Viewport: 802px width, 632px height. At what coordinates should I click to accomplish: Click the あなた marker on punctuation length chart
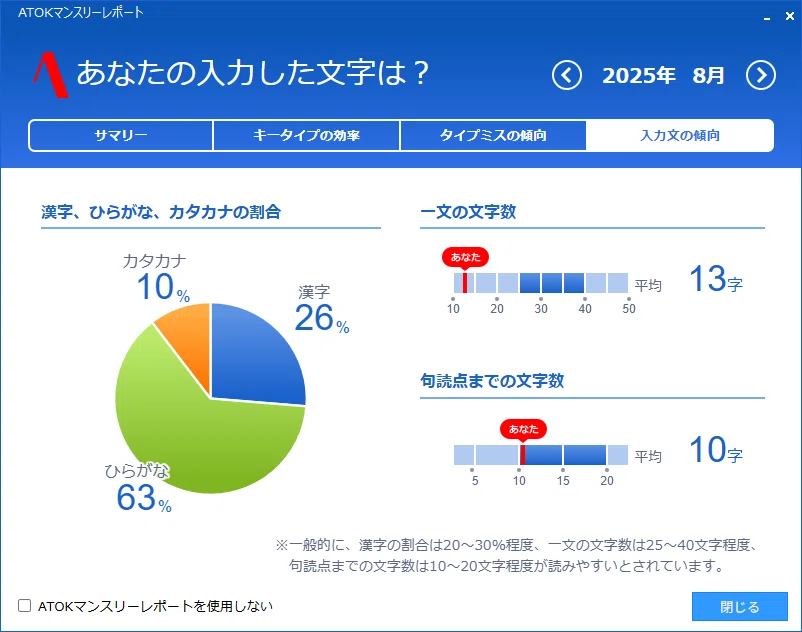(523, 429)
